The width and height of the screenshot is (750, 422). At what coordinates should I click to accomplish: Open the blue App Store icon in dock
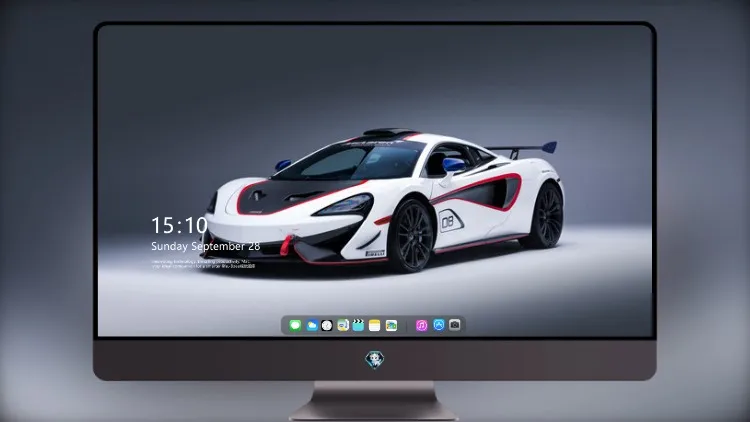pyautogui.click(x=439, y=325)
